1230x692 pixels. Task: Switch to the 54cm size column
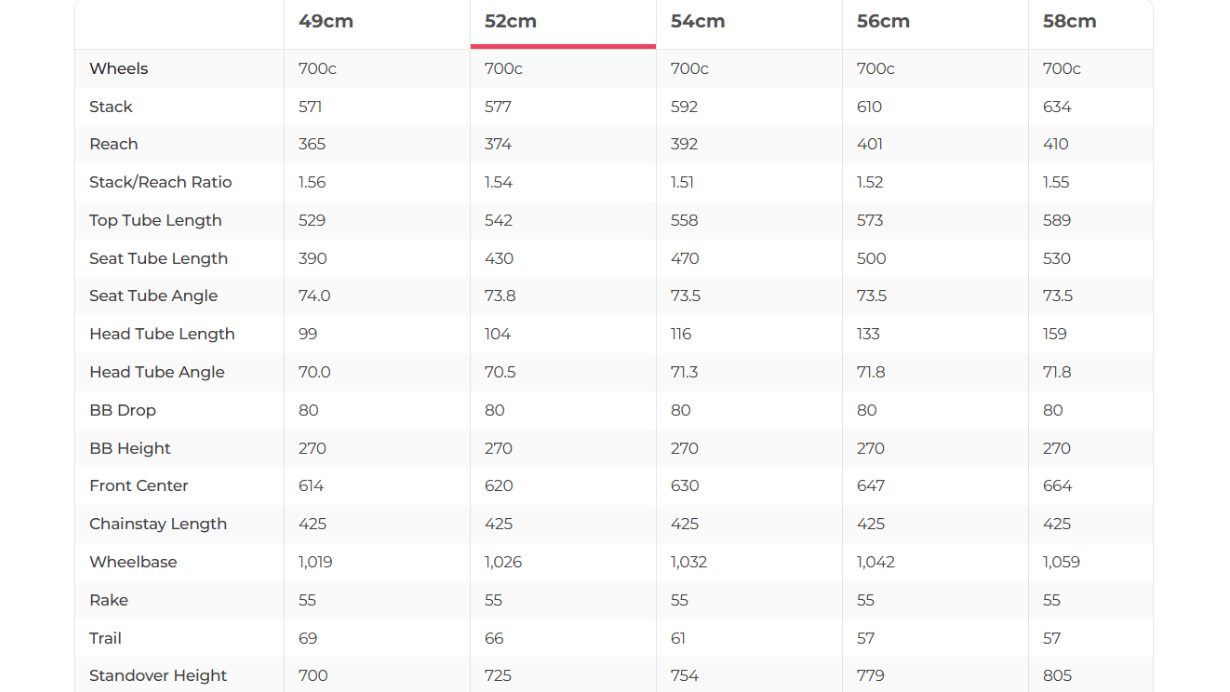697,21
